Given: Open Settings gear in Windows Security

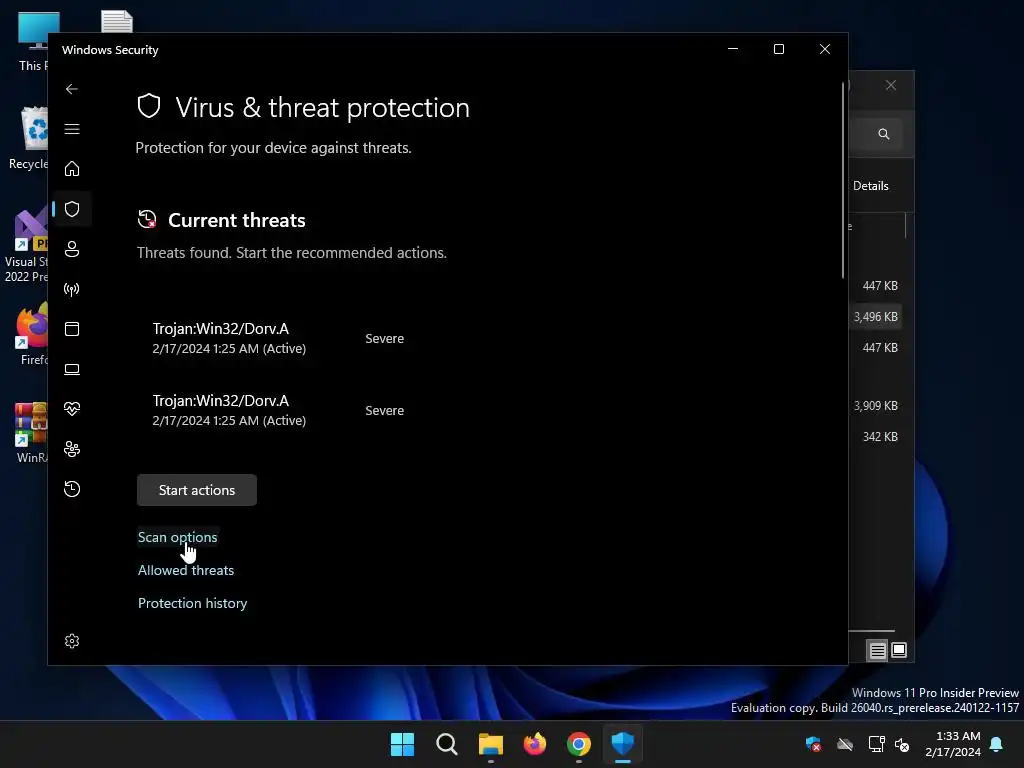Looking at the screenshot, I should (72, 641).
